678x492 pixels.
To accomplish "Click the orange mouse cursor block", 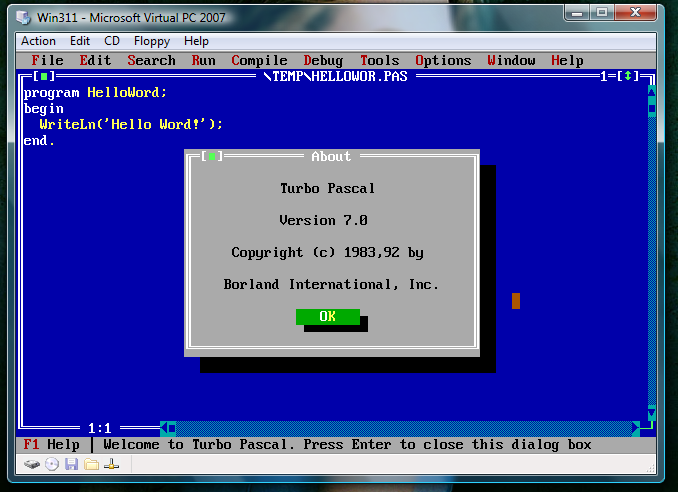I will pos(516,301).
